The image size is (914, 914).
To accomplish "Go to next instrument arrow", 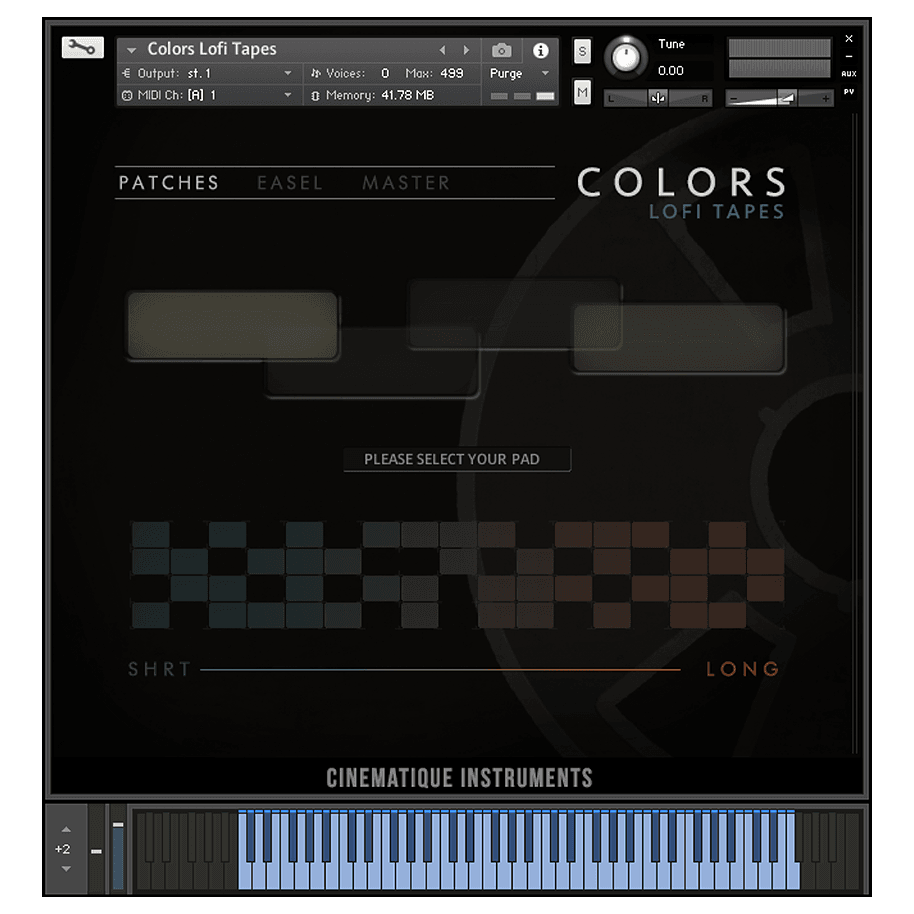I will (x=466, y=50).
